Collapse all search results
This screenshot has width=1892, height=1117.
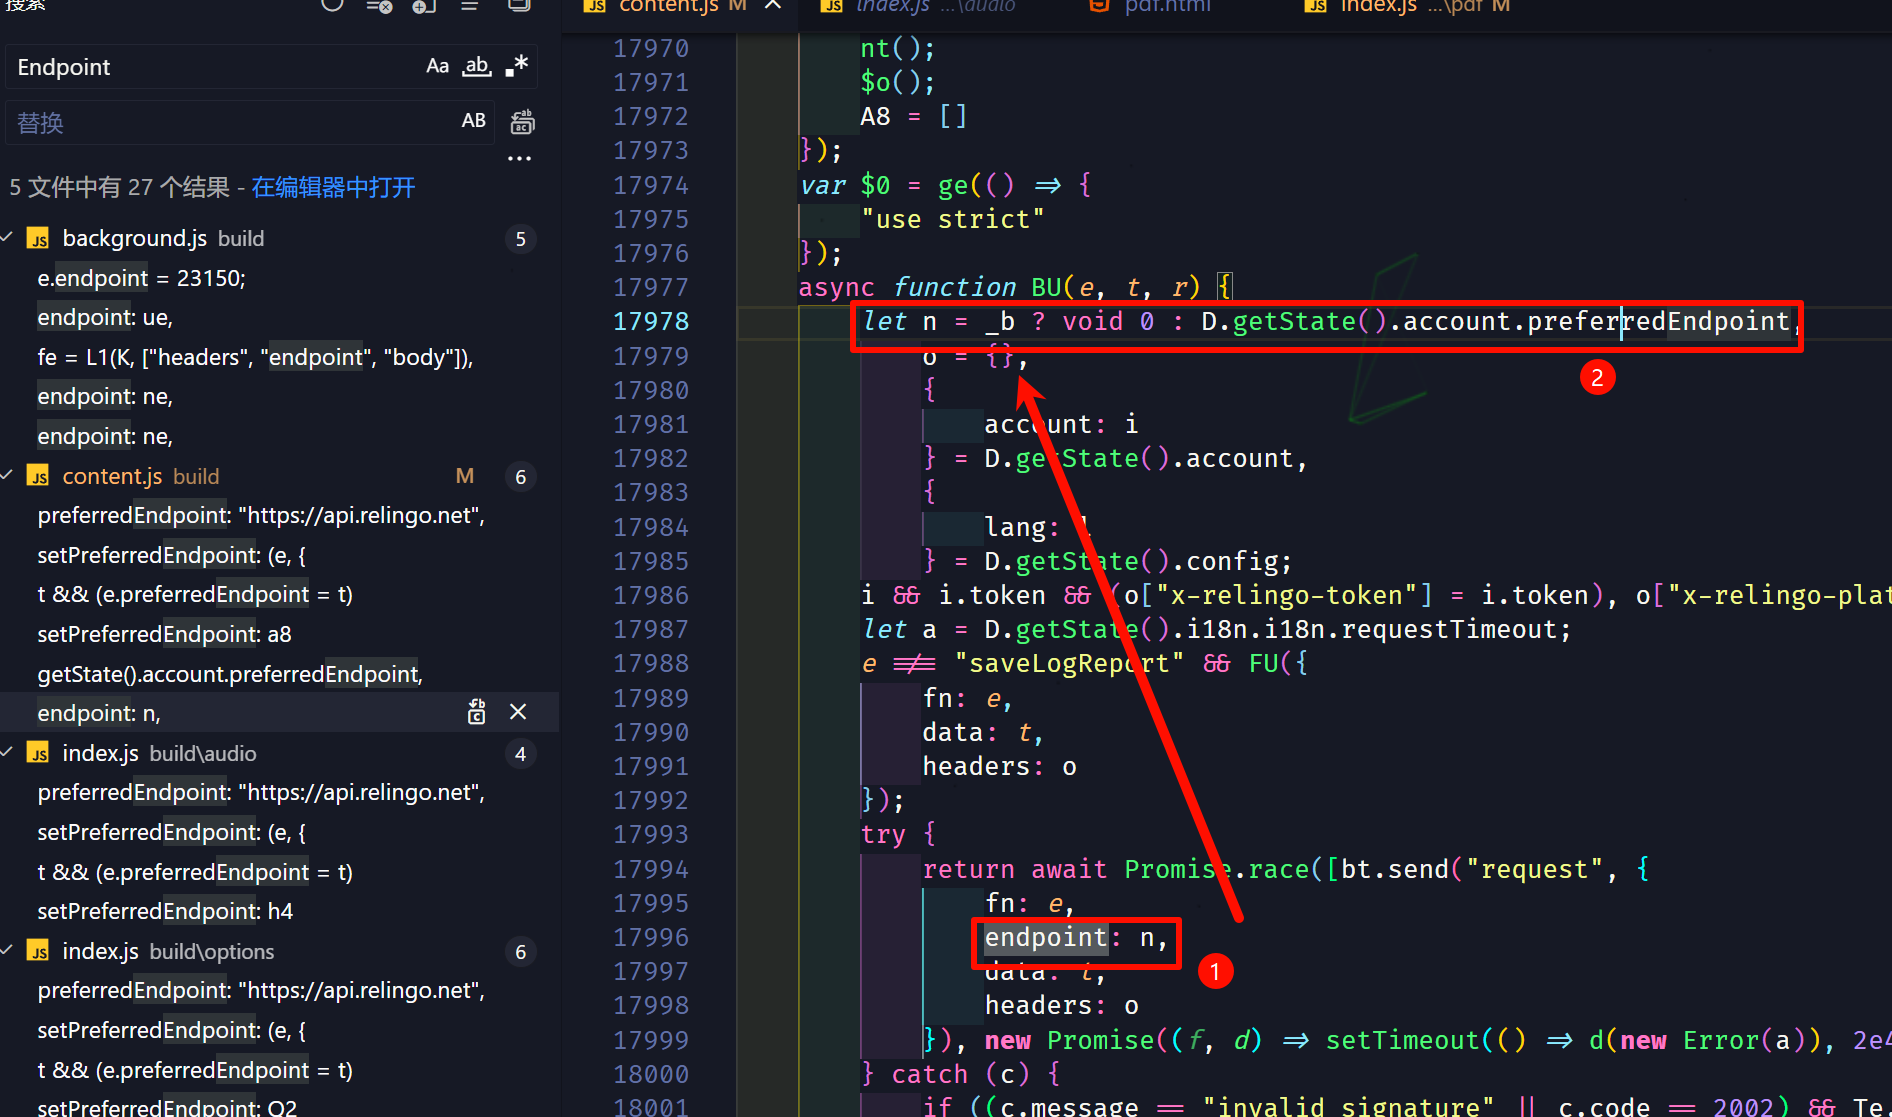519,5
